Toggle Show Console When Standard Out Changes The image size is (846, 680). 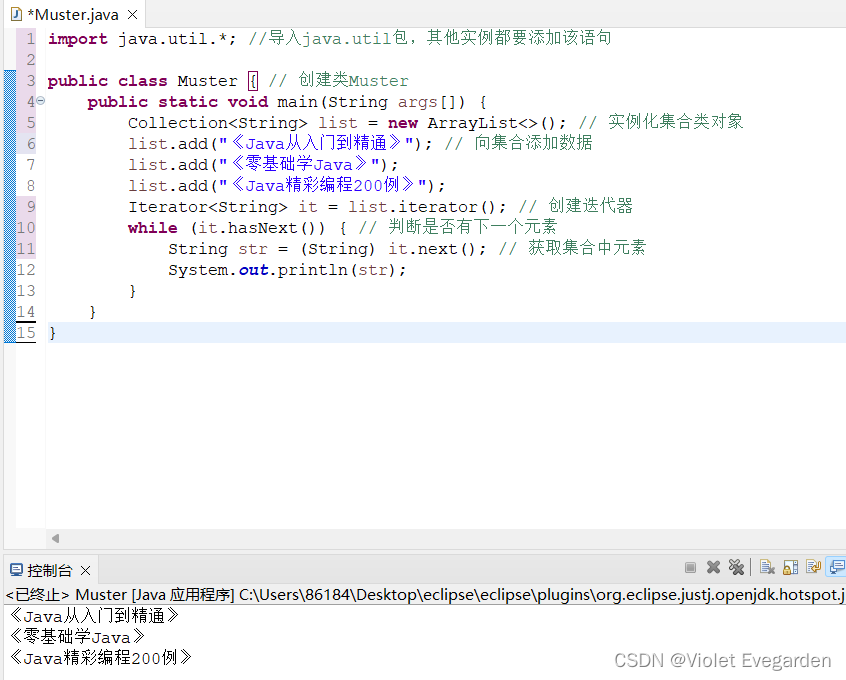[815, 567]
